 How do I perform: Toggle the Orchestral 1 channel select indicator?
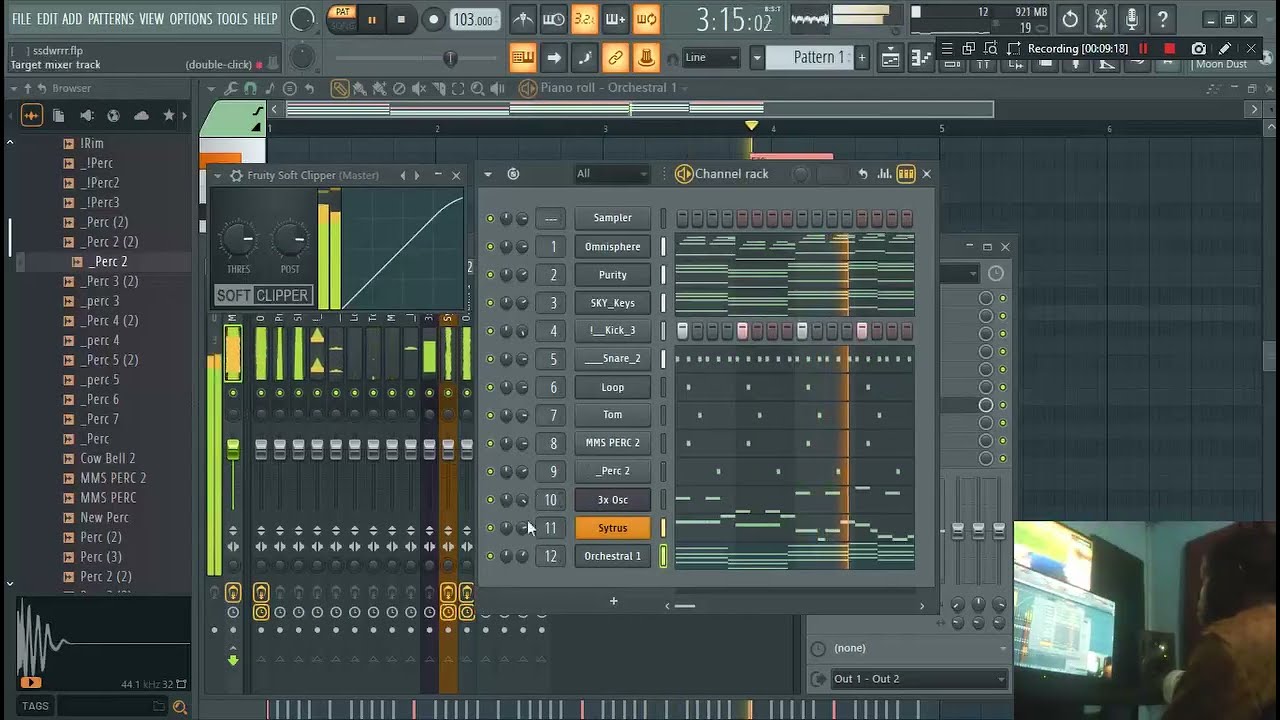663,556
